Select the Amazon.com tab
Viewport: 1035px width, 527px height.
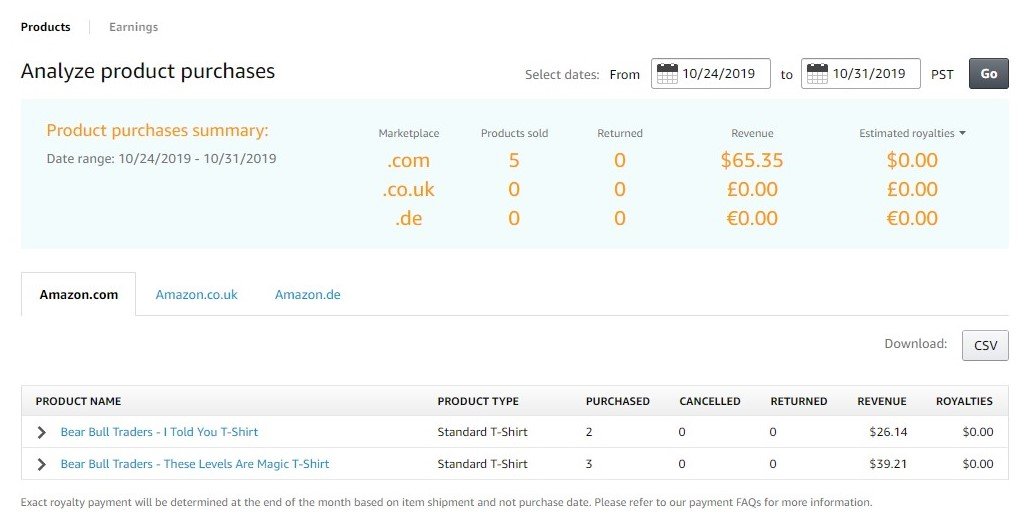[79, 295]
